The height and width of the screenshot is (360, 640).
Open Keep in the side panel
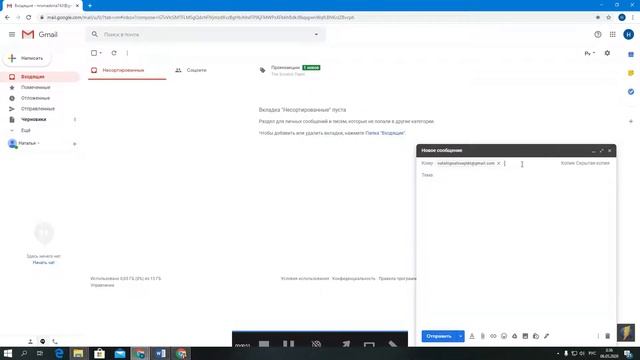click(631, 73)
